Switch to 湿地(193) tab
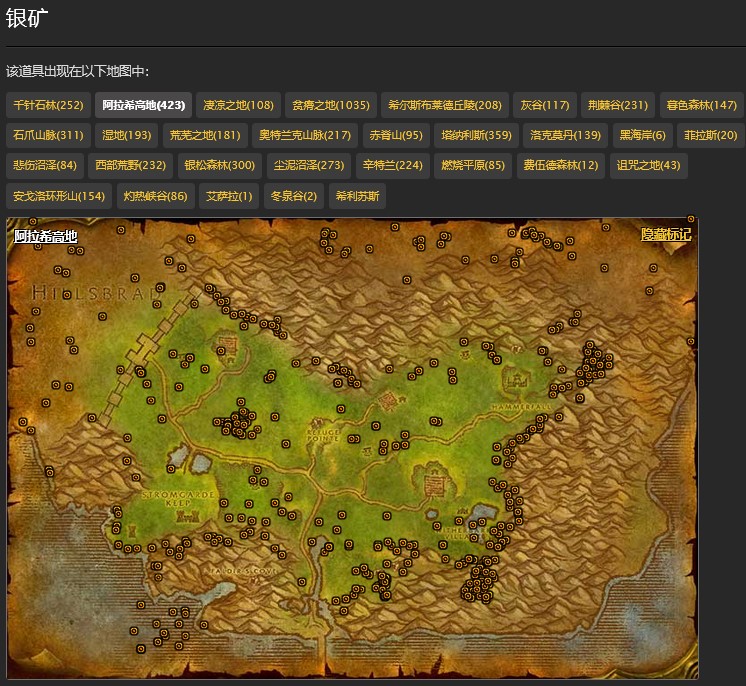 click(x=126, y=135)
